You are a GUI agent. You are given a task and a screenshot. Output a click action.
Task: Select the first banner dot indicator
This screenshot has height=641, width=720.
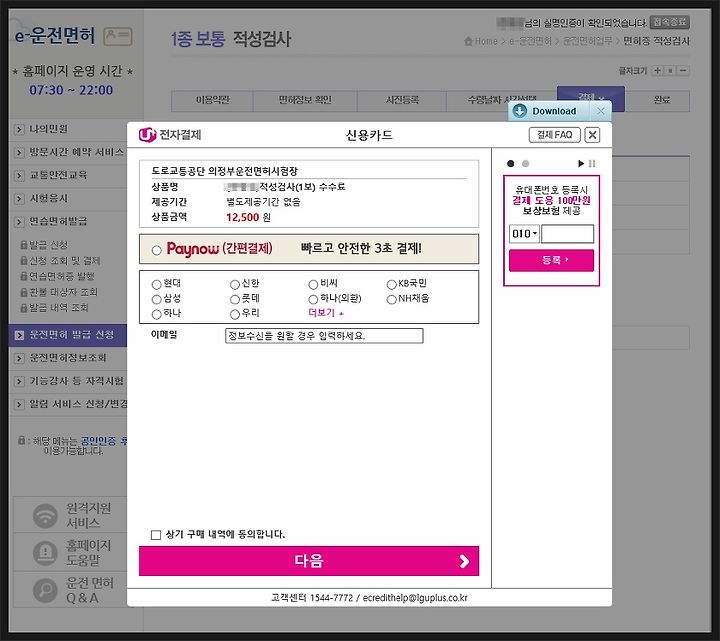511,163
